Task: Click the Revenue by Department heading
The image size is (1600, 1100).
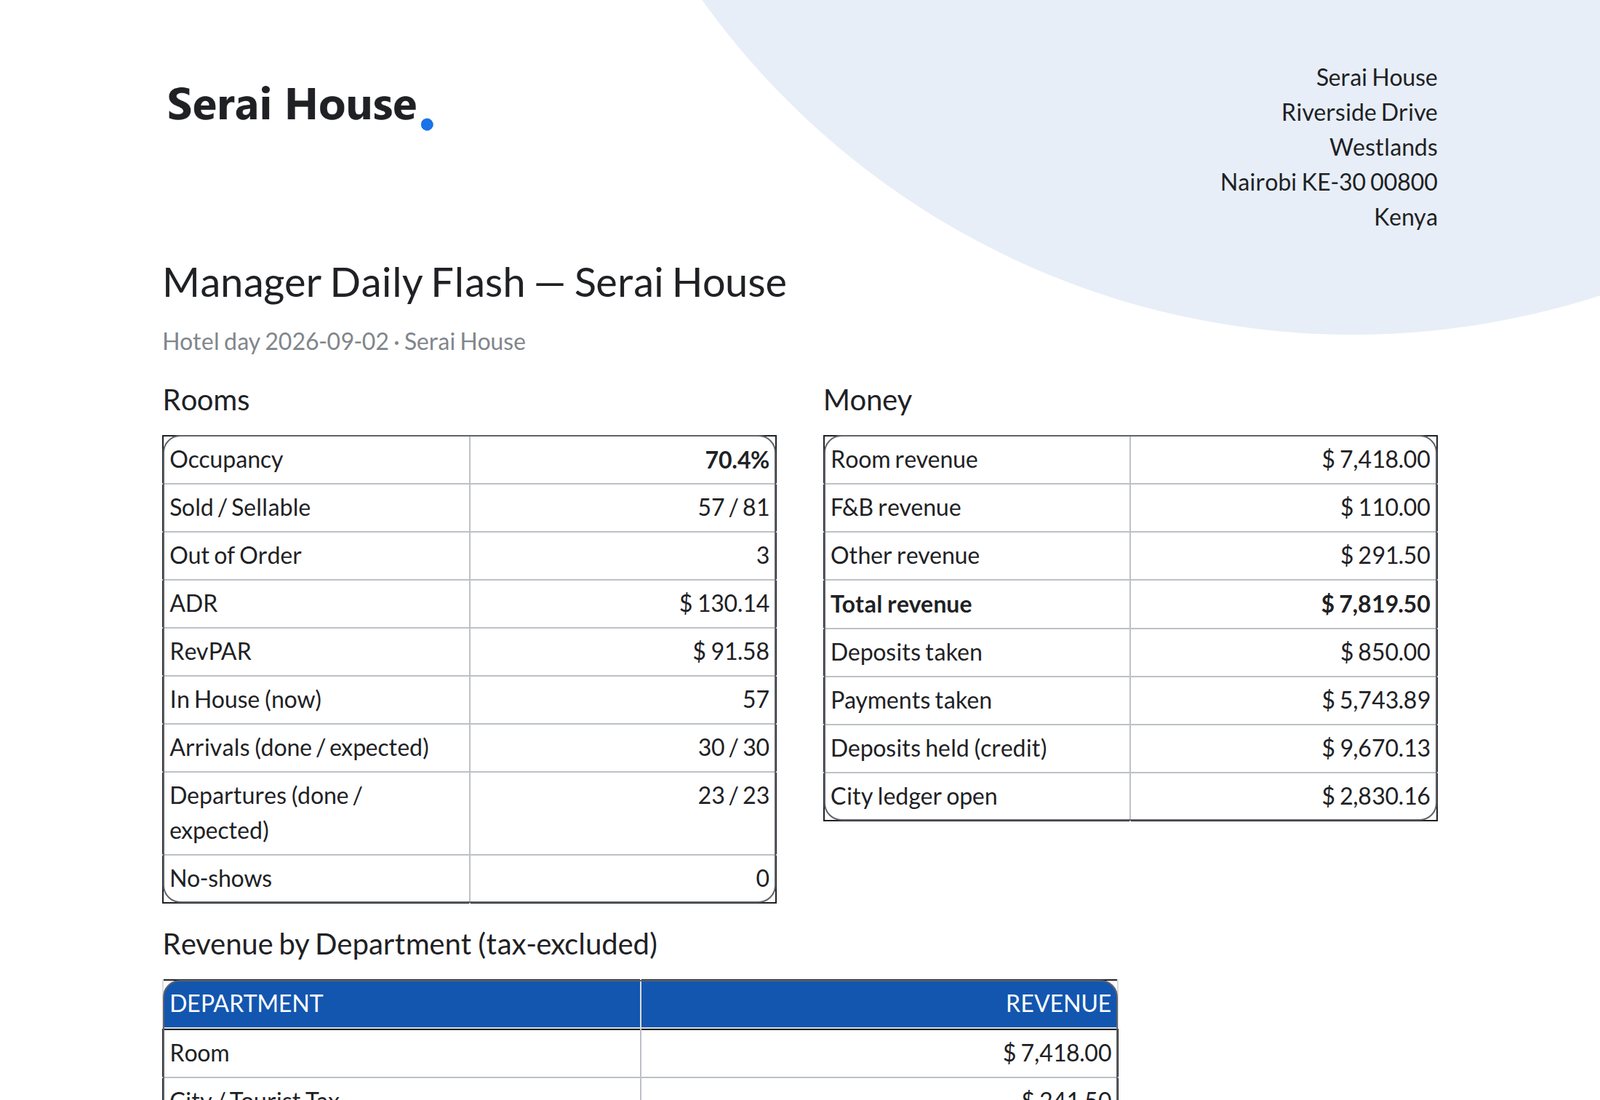Action: pyautogui.click(x=410, y=945)
